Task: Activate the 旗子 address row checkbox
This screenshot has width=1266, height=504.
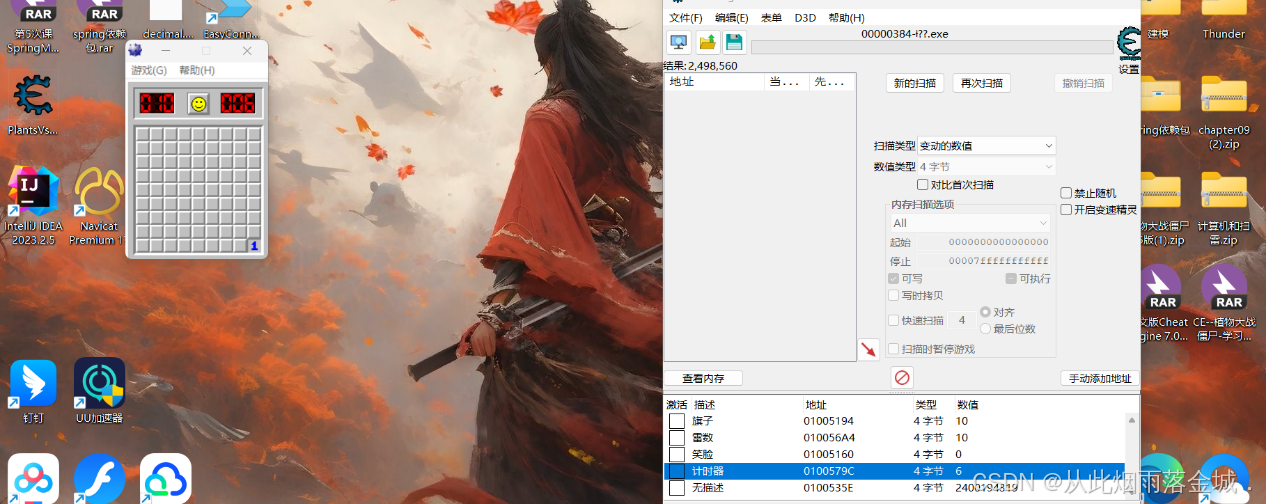Action: point(677,421)
